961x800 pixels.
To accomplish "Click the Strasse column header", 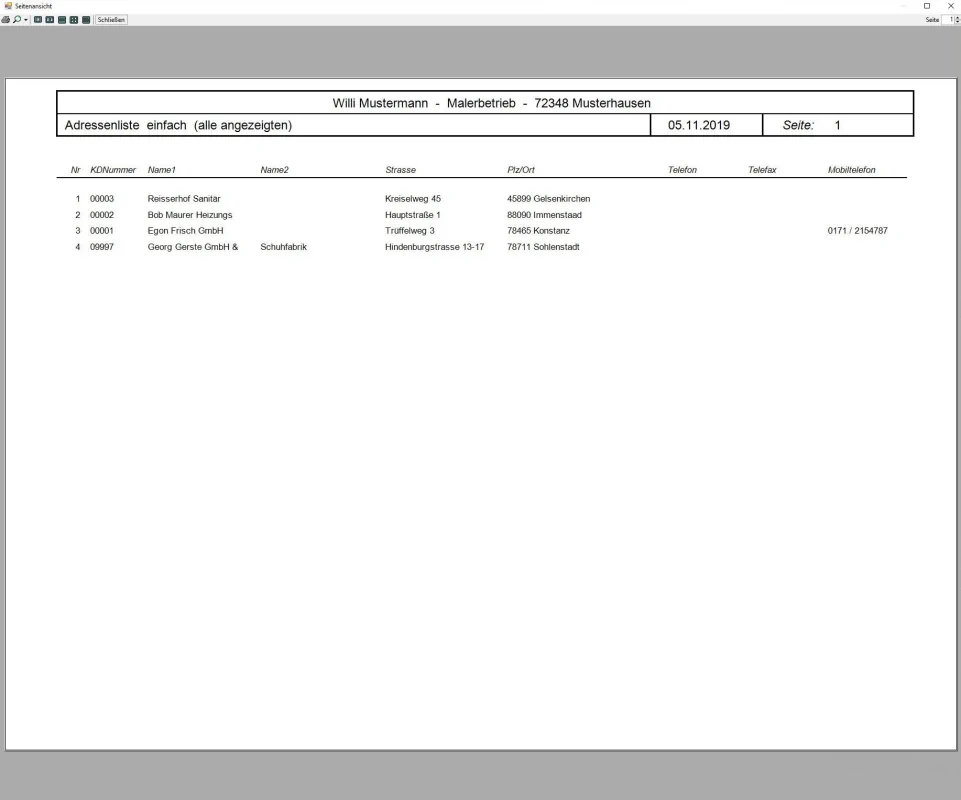I will 400,170.
